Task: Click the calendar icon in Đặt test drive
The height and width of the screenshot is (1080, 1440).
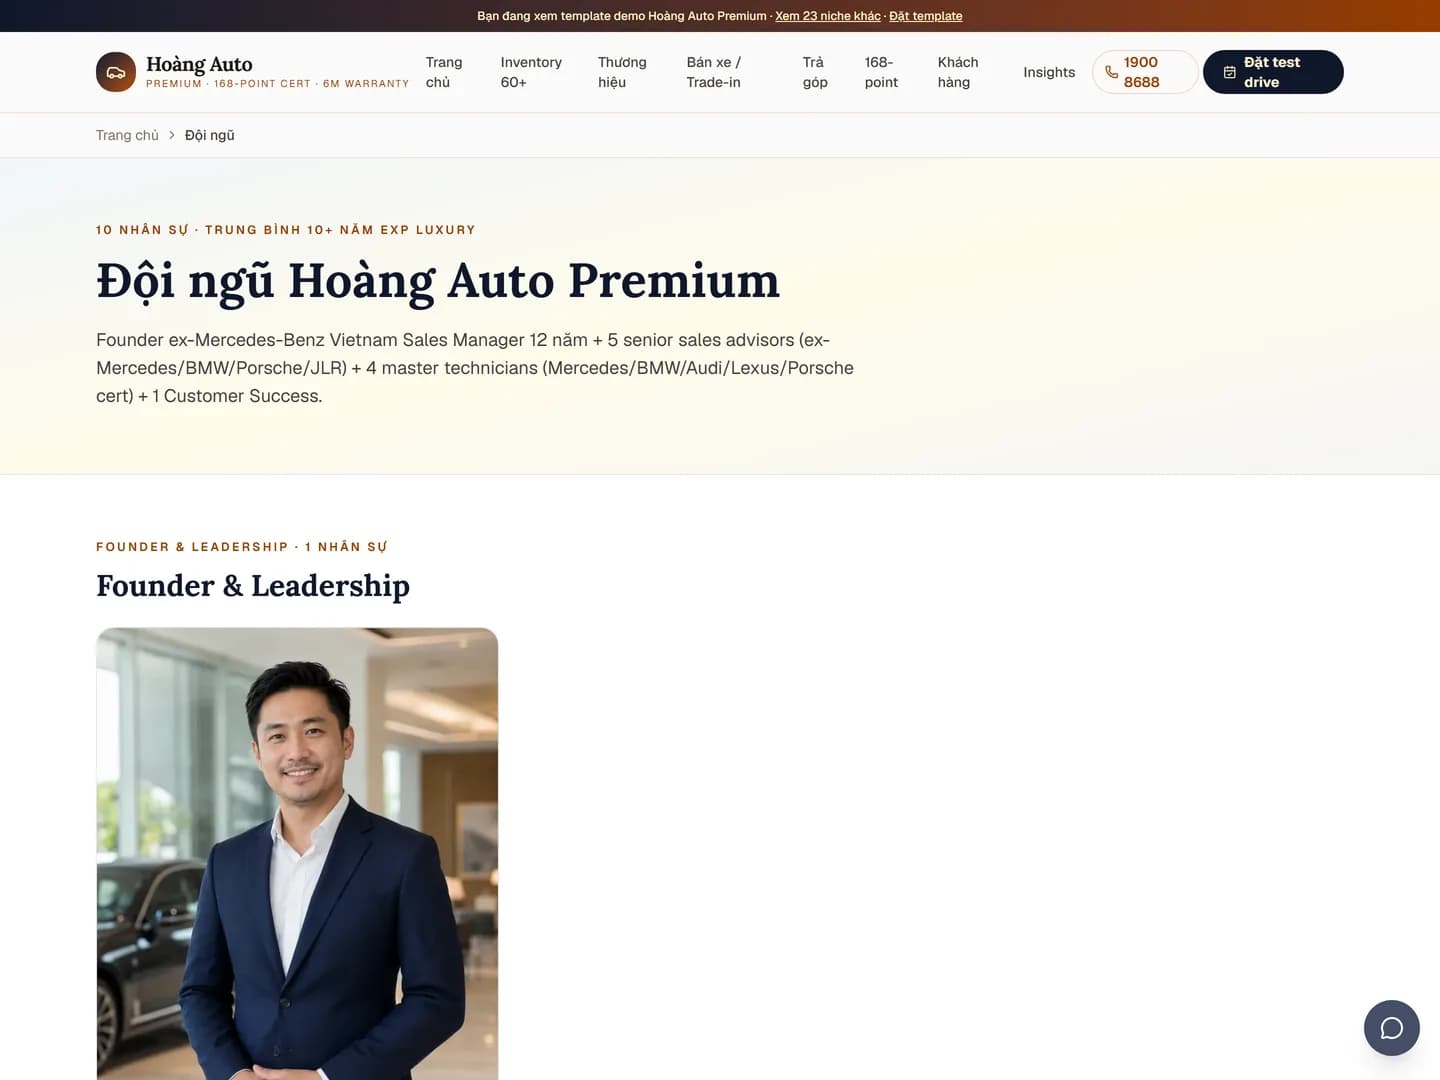Action: click(1229, 72)
